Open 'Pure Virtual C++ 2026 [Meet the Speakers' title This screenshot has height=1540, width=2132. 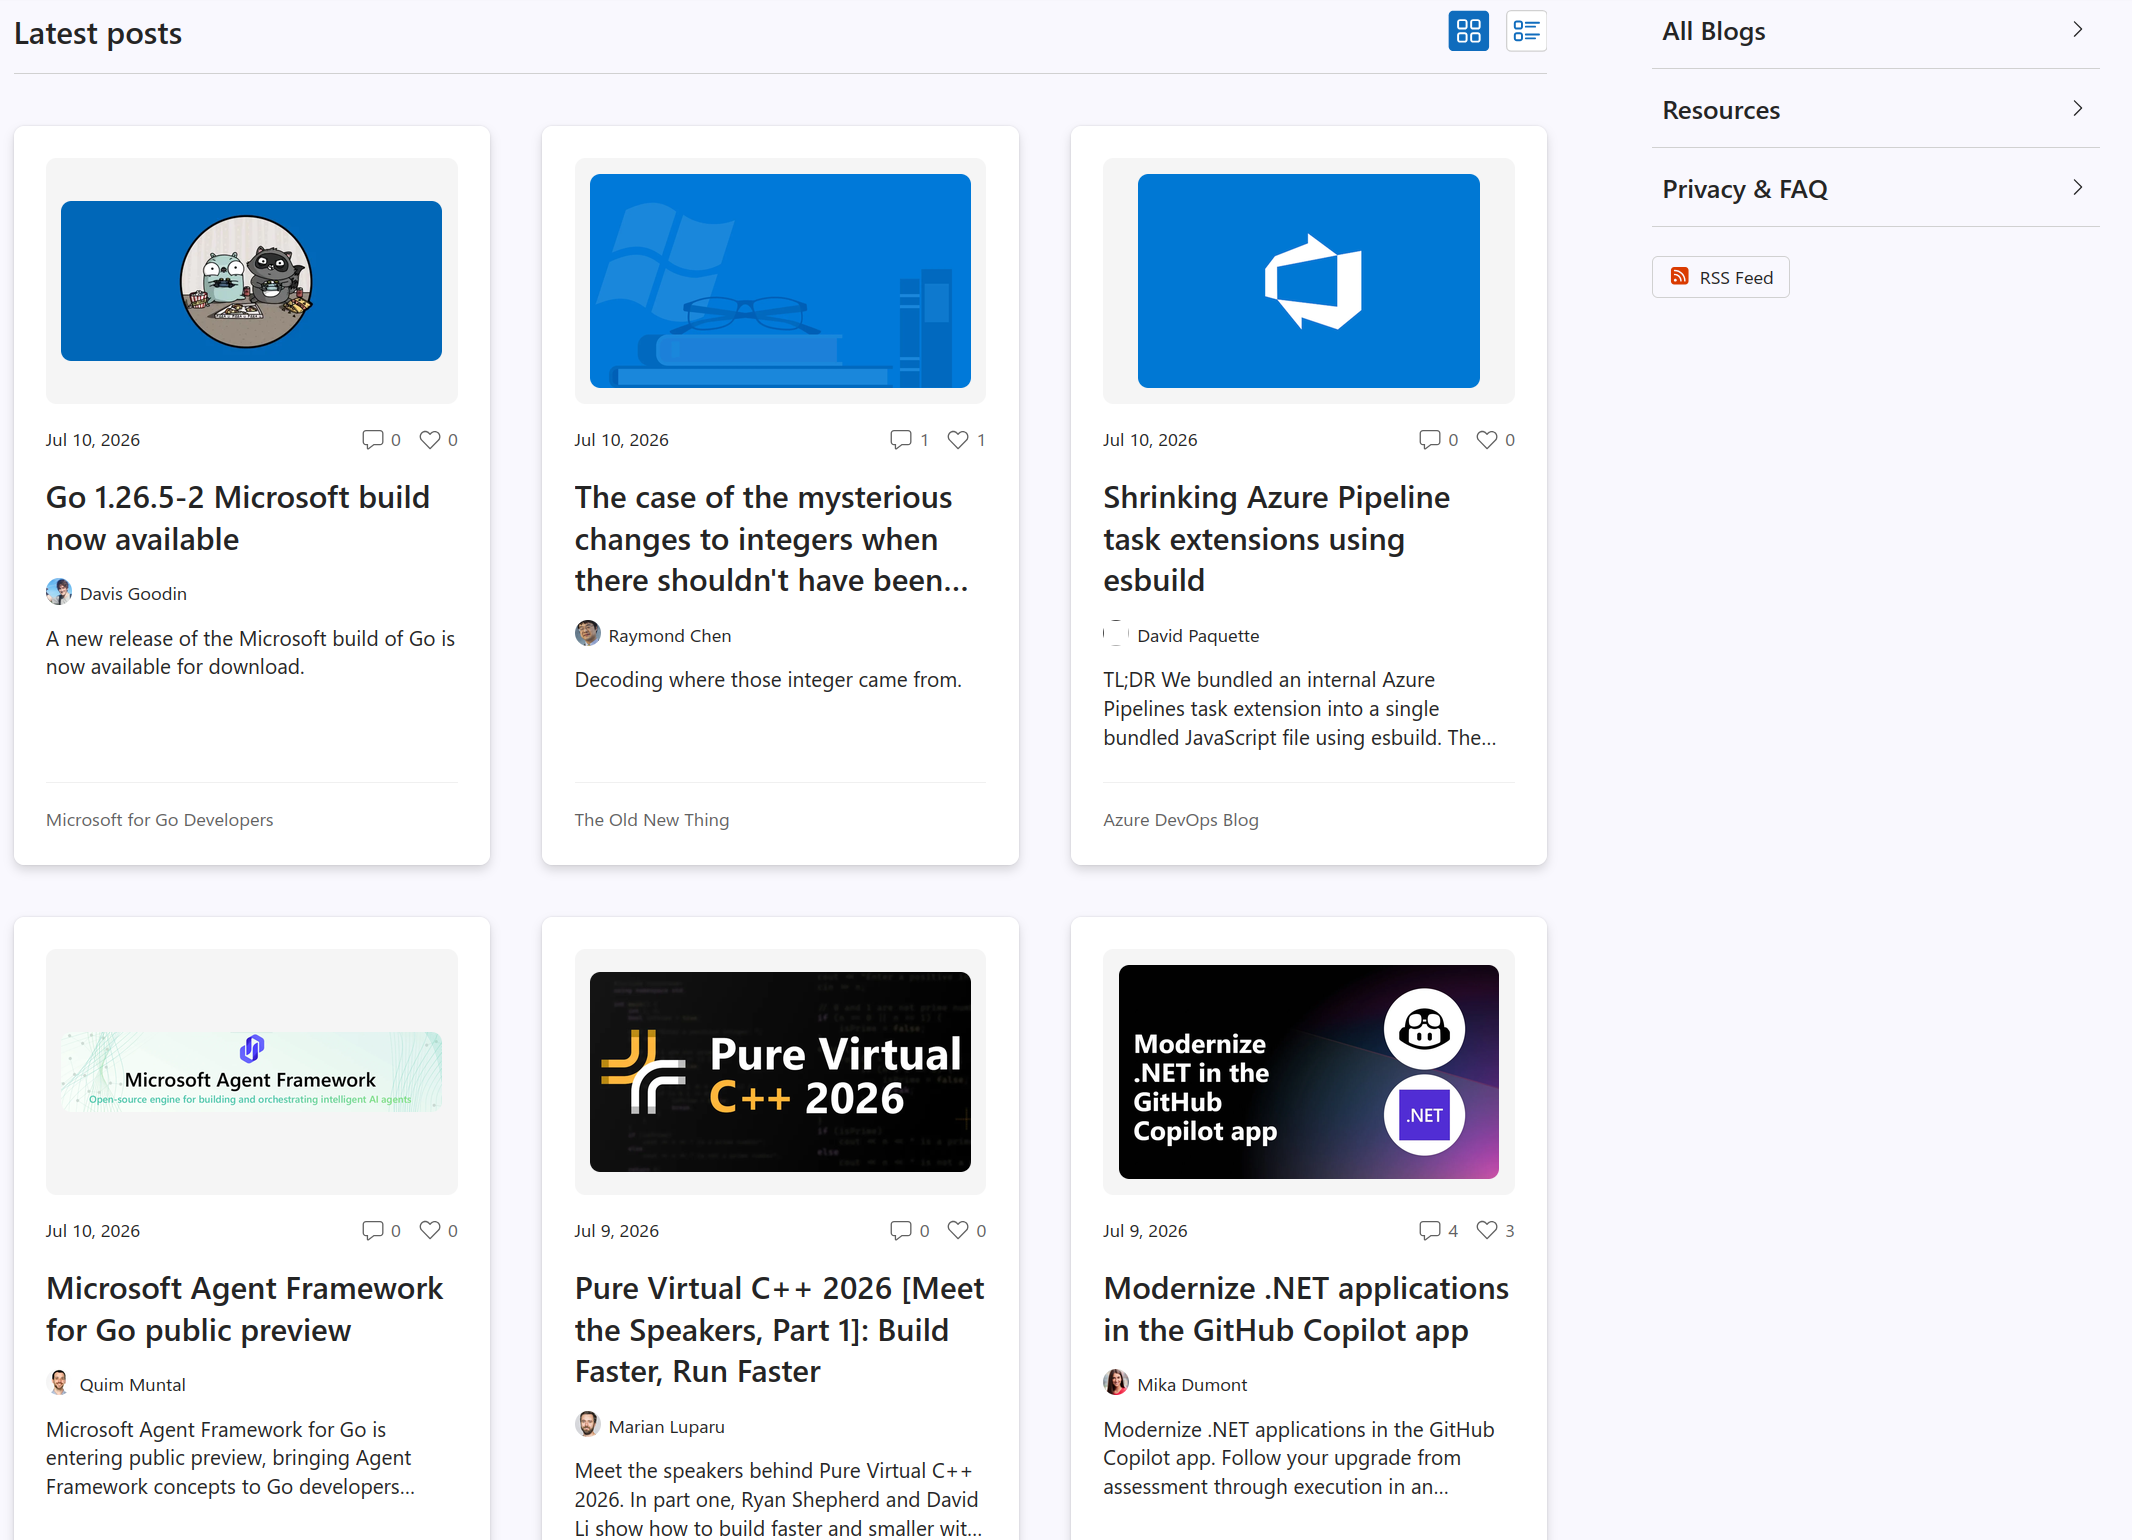pyautogui.click(x=779, y=1330)
